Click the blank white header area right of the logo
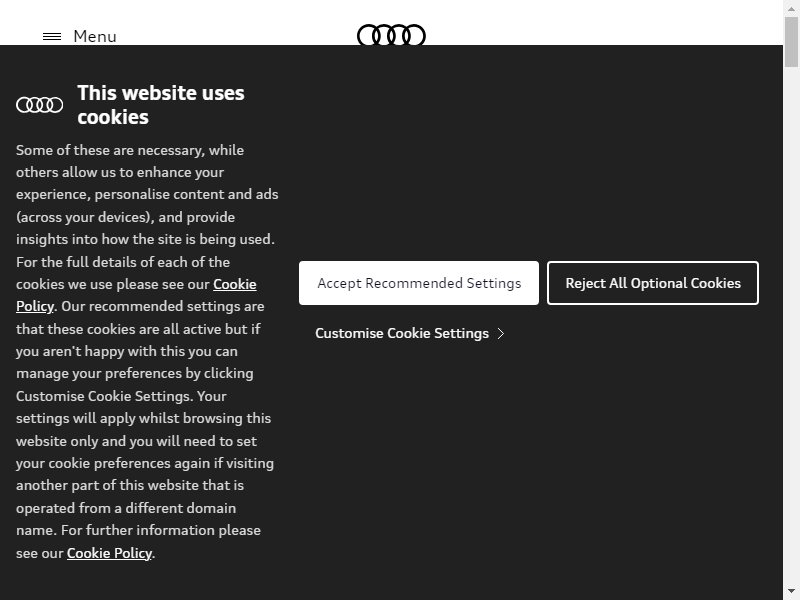800x600 pixels. tap(602, 23)
